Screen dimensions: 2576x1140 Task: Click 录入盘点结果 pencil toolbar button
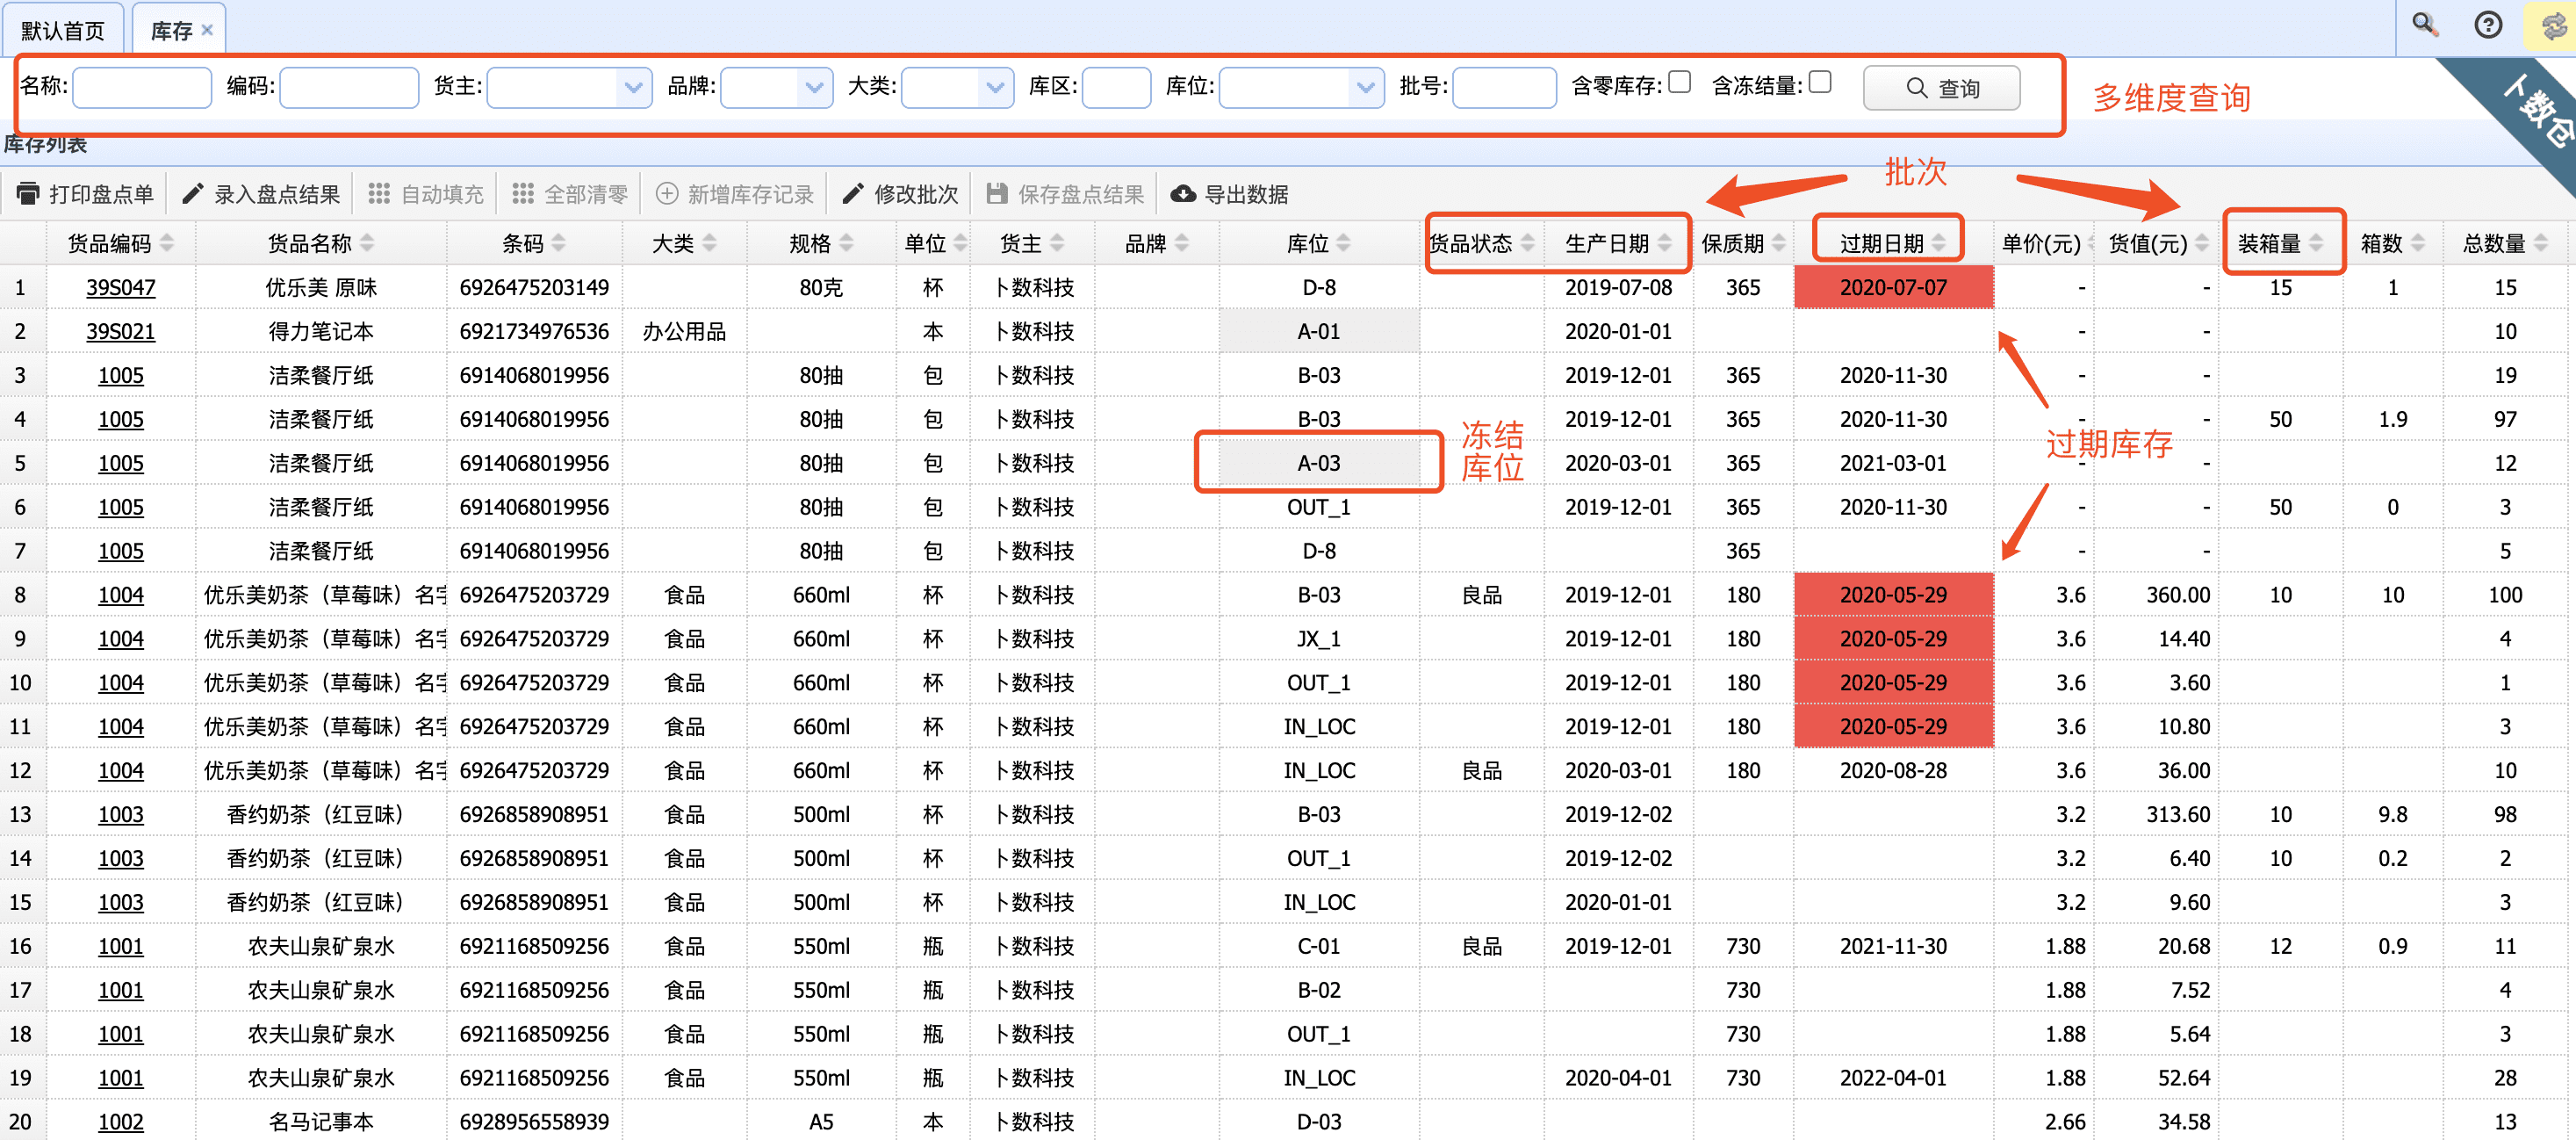click(x=262, y=194)
